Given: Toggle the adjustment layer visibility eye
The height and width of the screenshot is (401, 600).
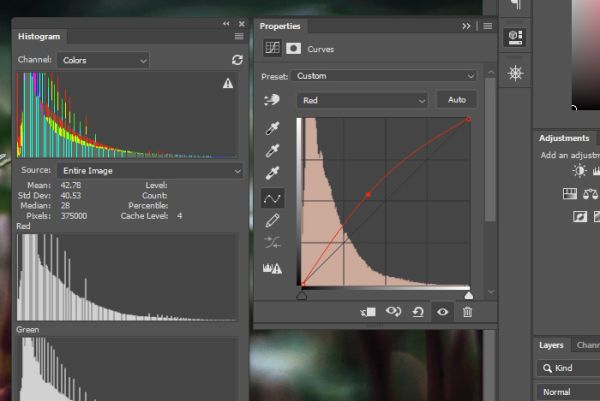Looking at the screenshot, I should (x=442, y=312).
